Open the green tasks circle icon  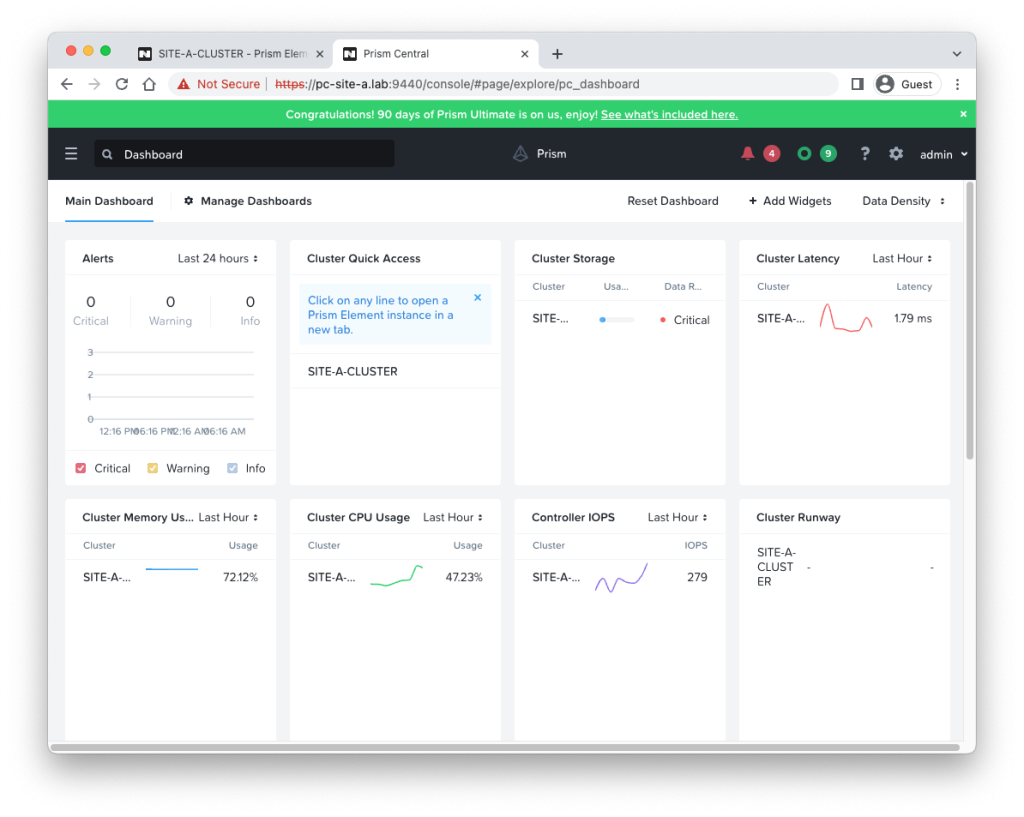(x=804, y=154)
